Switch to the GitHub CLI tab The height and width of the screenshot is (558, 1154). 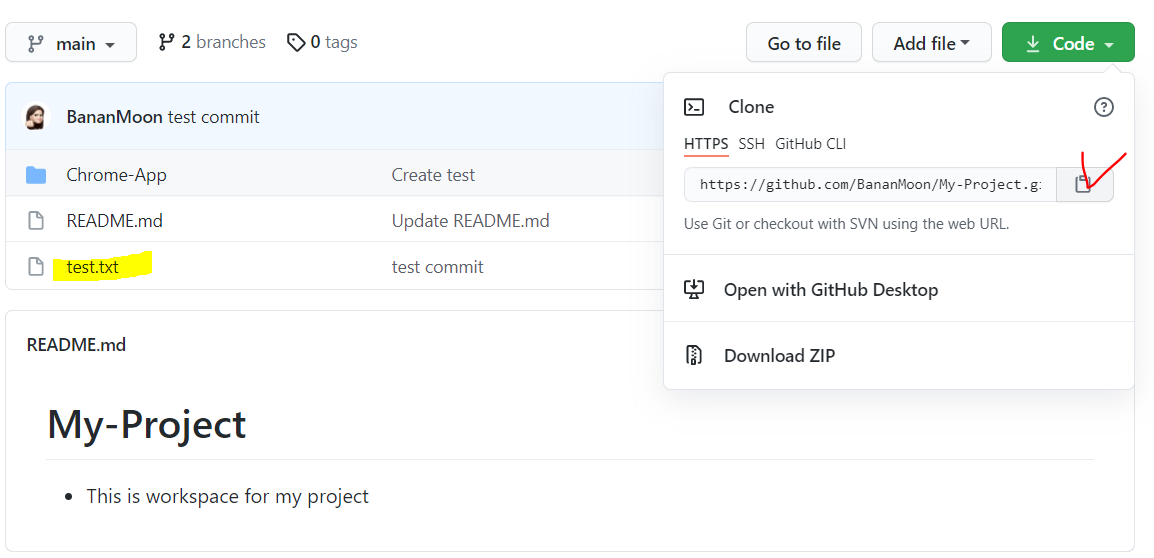tap(810, 144)
